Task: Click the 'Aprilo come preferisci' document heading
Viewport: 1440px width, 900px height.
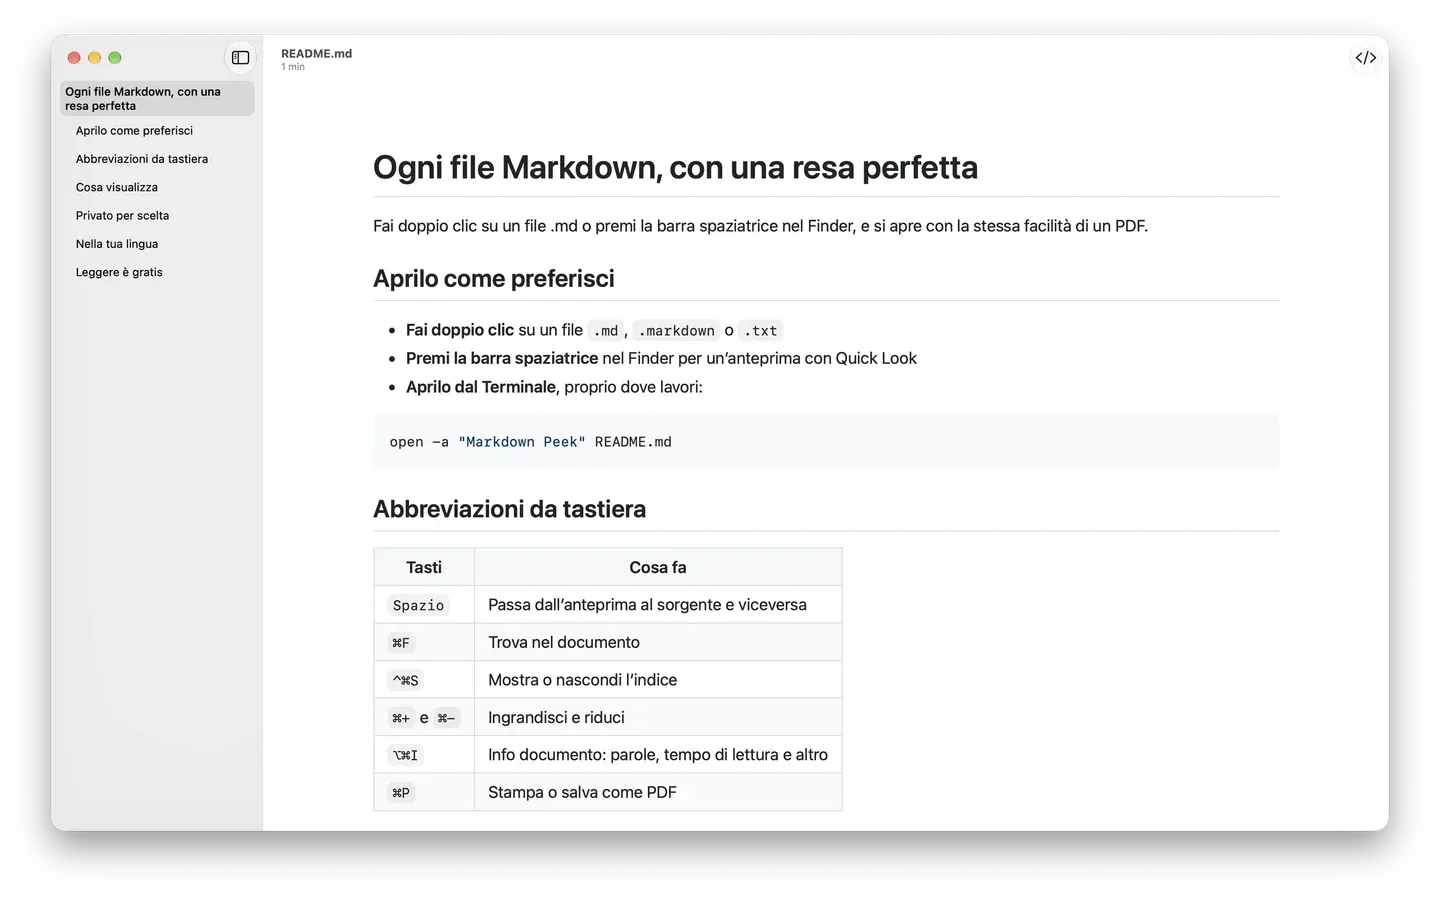Action: point(494,279)
